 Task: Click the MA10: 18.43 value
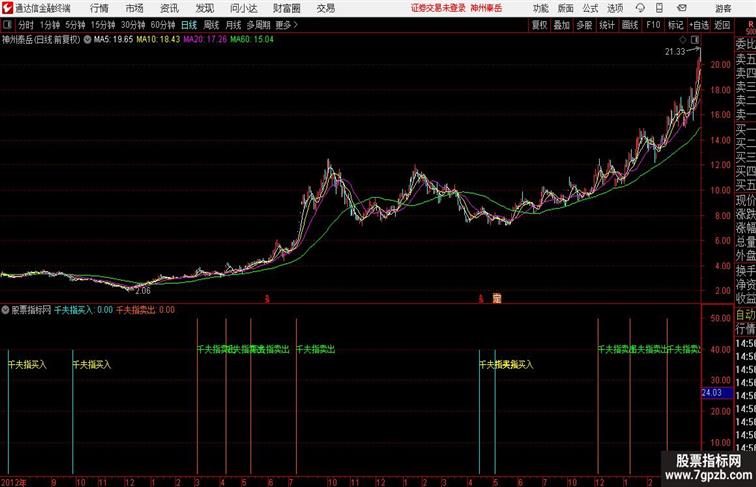coord(158,40)
